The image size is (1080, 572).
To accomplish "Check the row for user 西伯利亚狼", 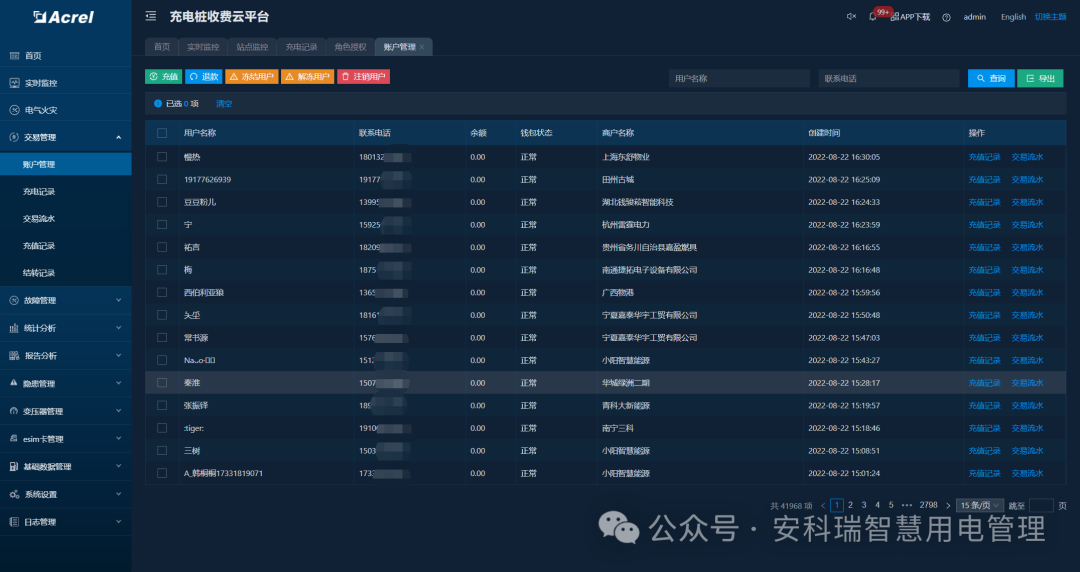I will (162, 292).
